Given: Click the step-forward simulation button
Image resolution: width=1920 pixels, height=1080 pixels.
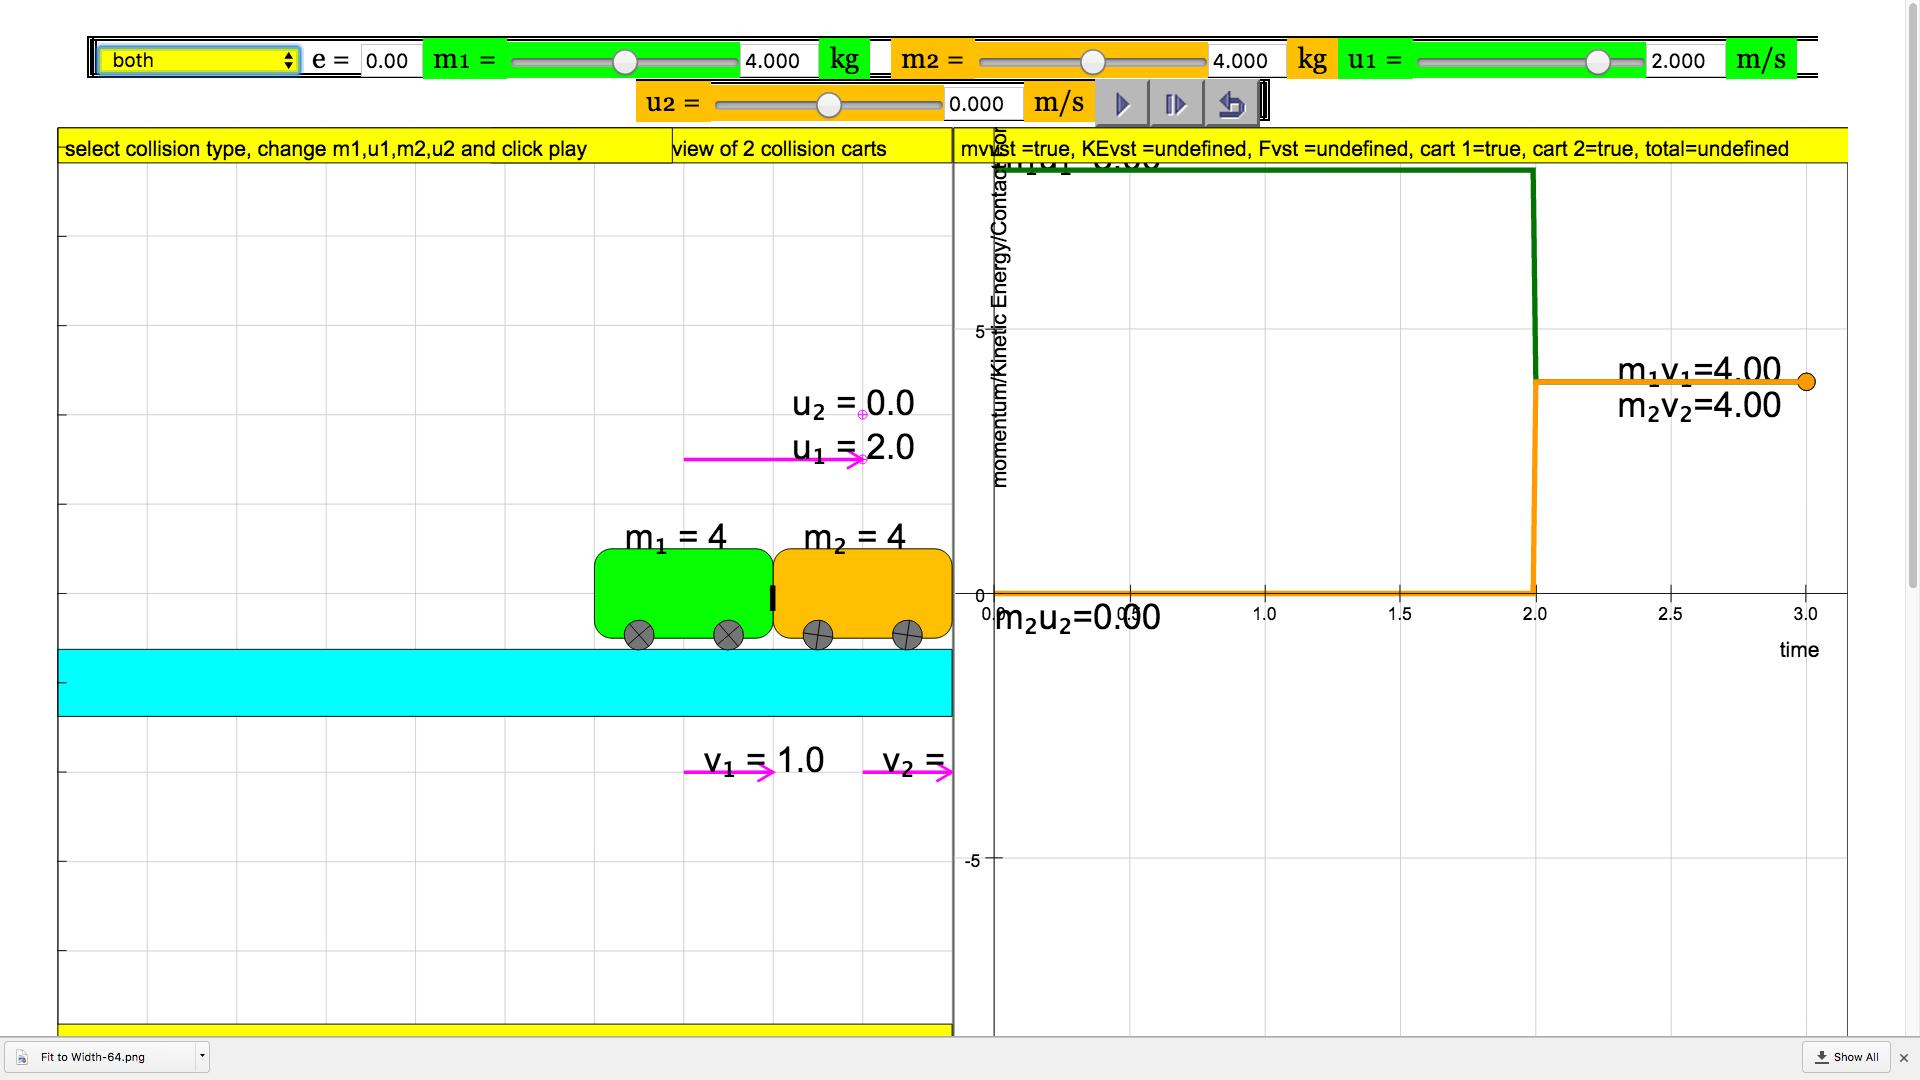Looking at the screenshot, I should 1176,104.
